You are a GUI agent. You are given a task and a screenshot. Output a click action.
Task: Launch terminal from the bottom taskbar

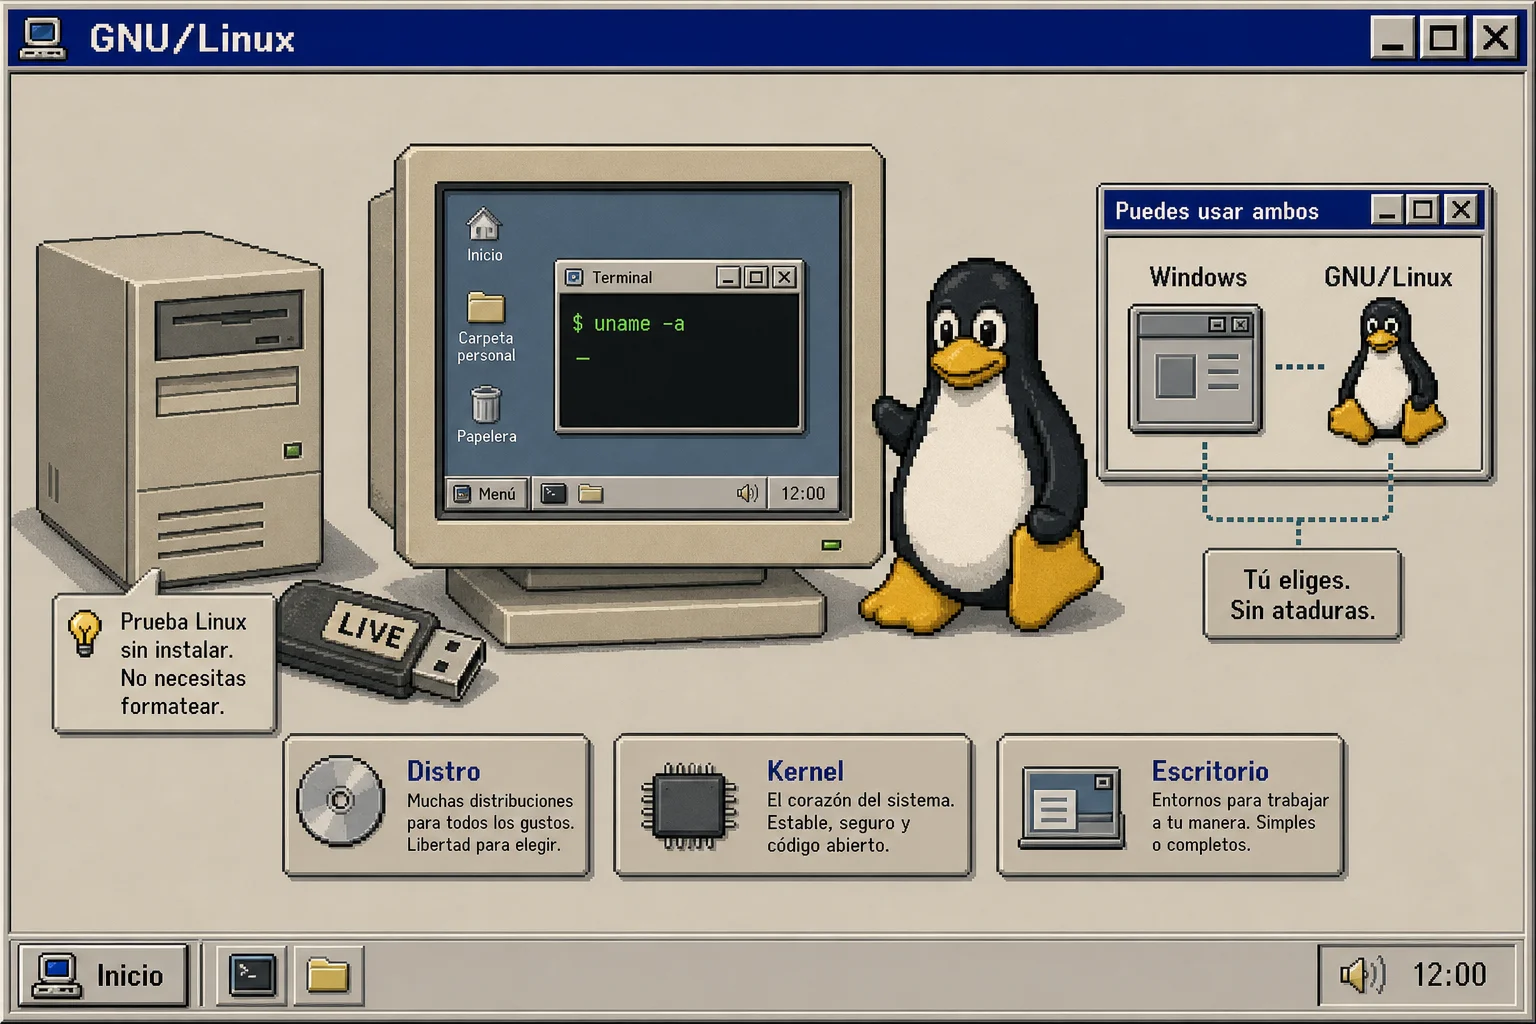point(252,975)
